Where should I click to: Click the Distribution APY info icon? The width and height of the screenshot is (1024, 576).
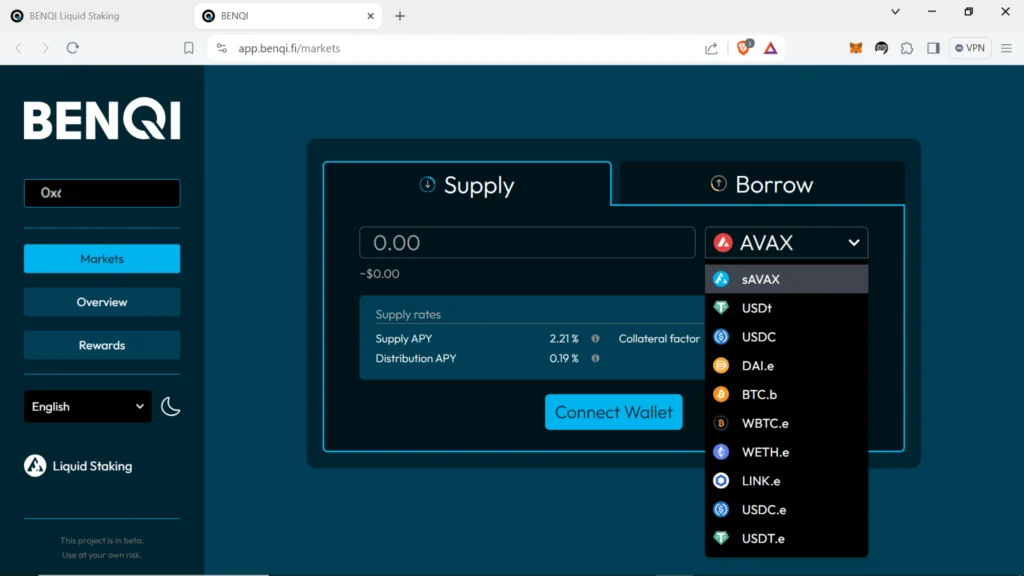point(595,358)
